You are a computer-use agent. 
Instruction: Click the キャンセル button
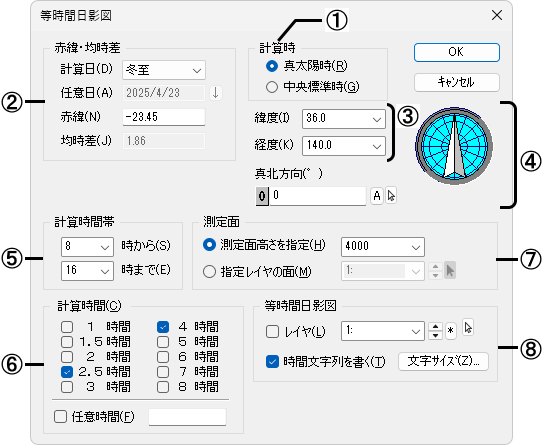[x=456, y=82]
